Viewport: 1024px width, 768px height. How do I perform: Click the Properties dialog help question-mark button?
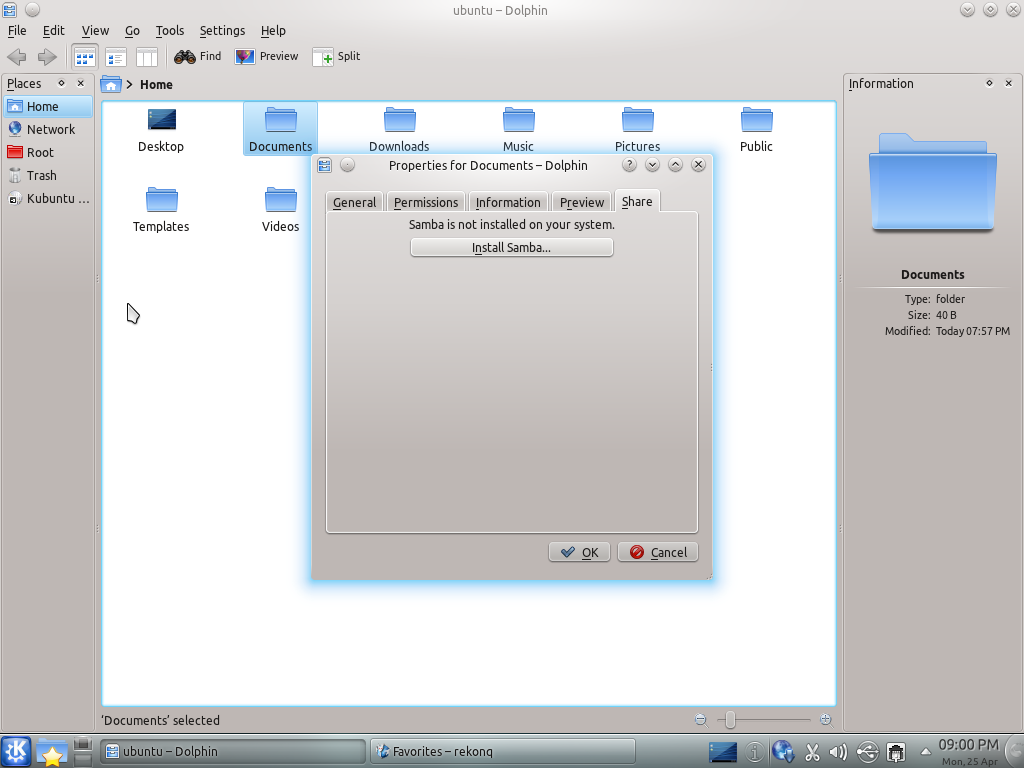pyautogui.click(x=629, y=165)
